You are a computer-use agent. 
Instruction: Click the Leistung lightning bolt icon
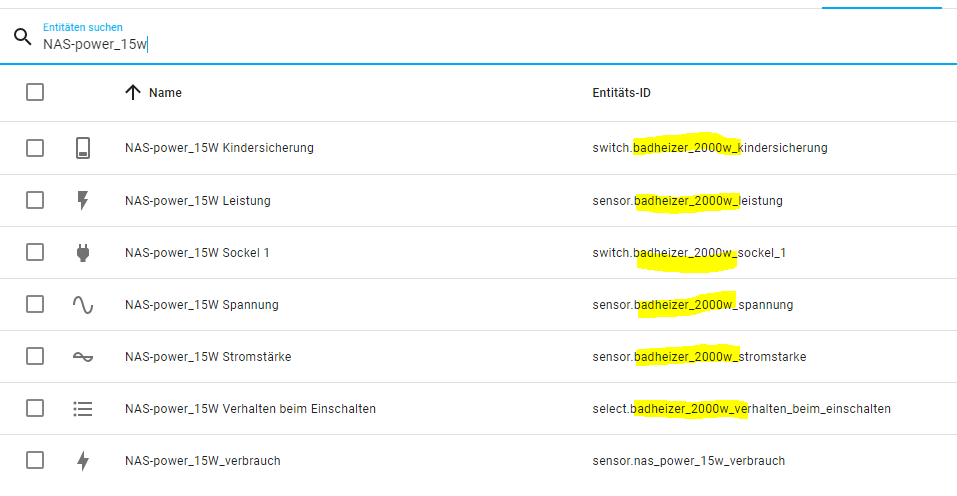click(83, 200)
